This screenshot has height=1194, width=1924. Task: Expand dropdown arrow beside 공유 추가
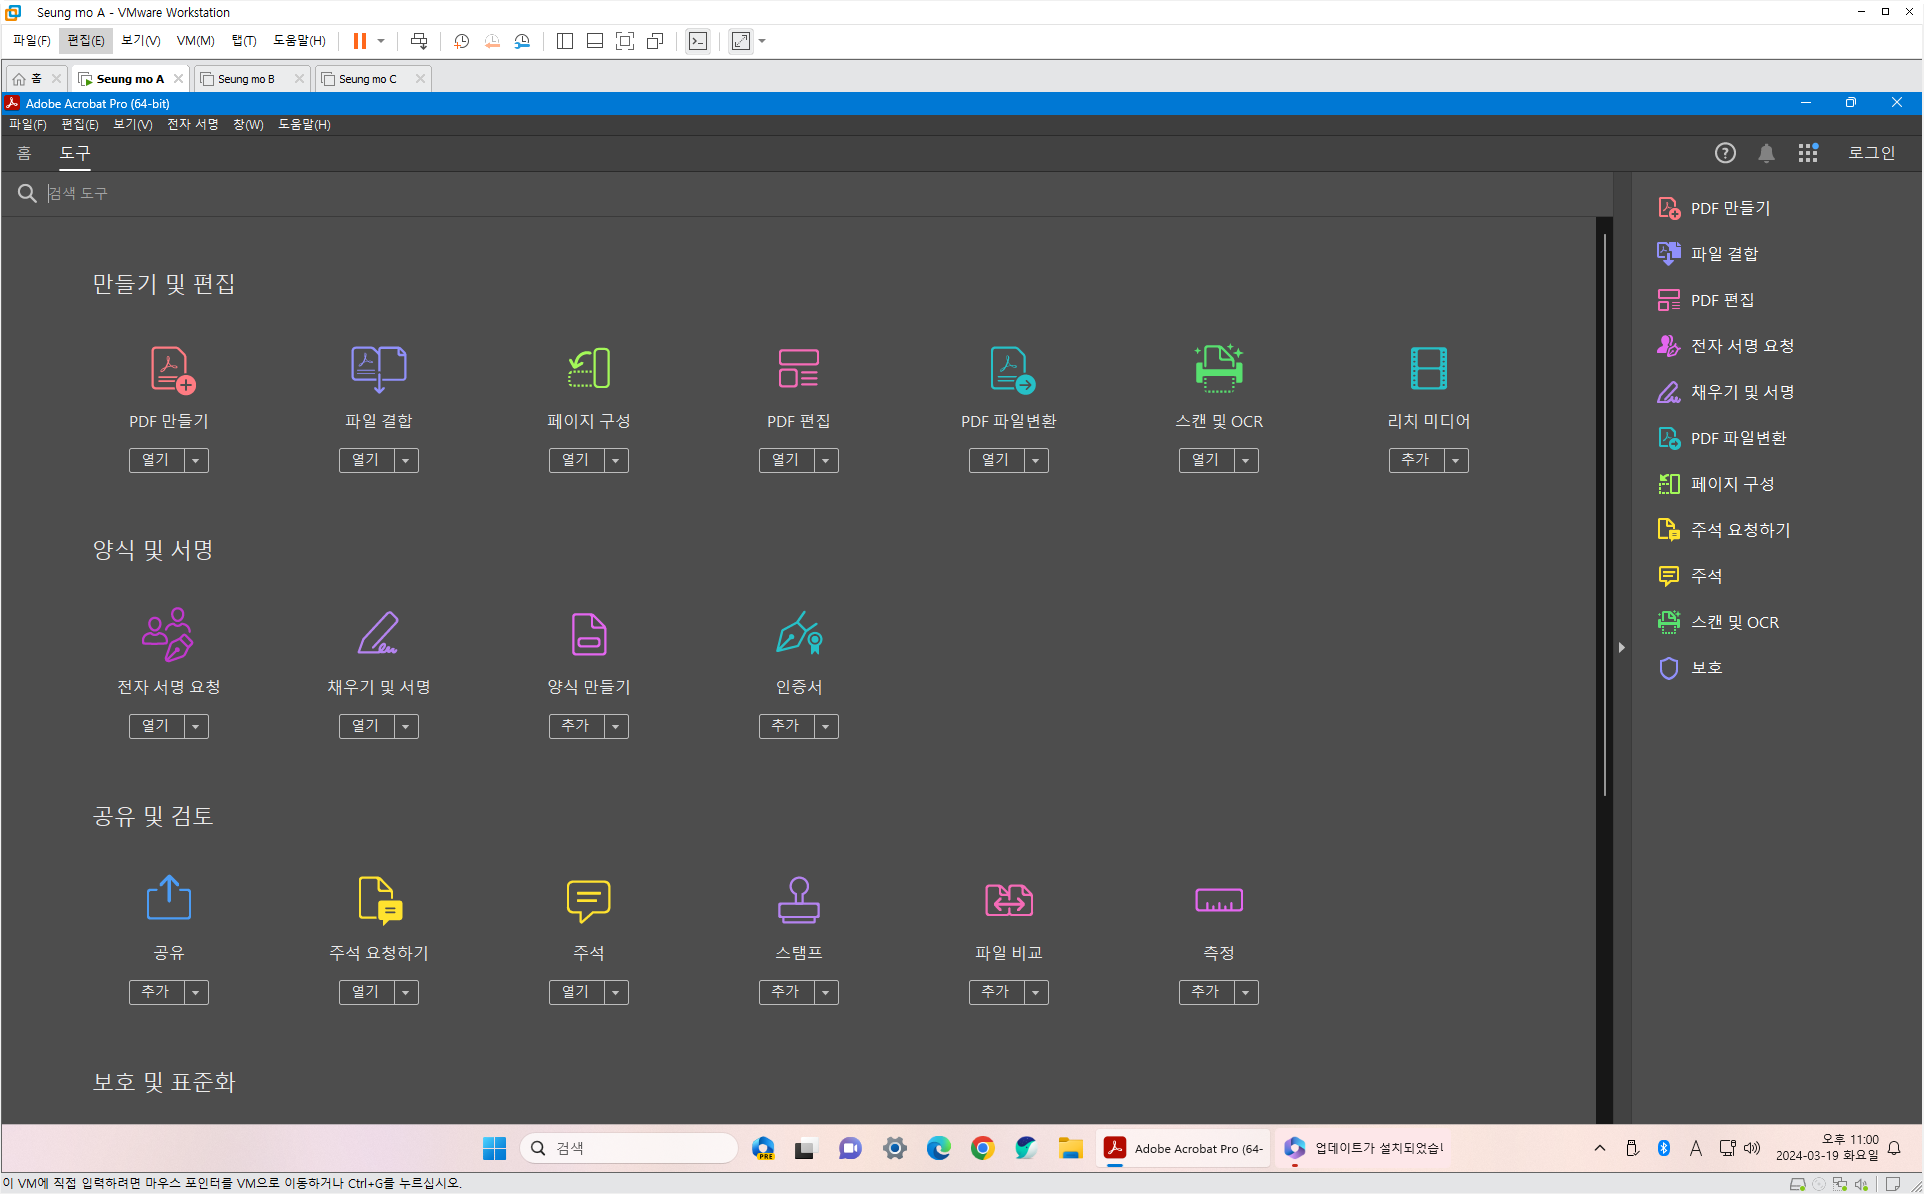196,992
